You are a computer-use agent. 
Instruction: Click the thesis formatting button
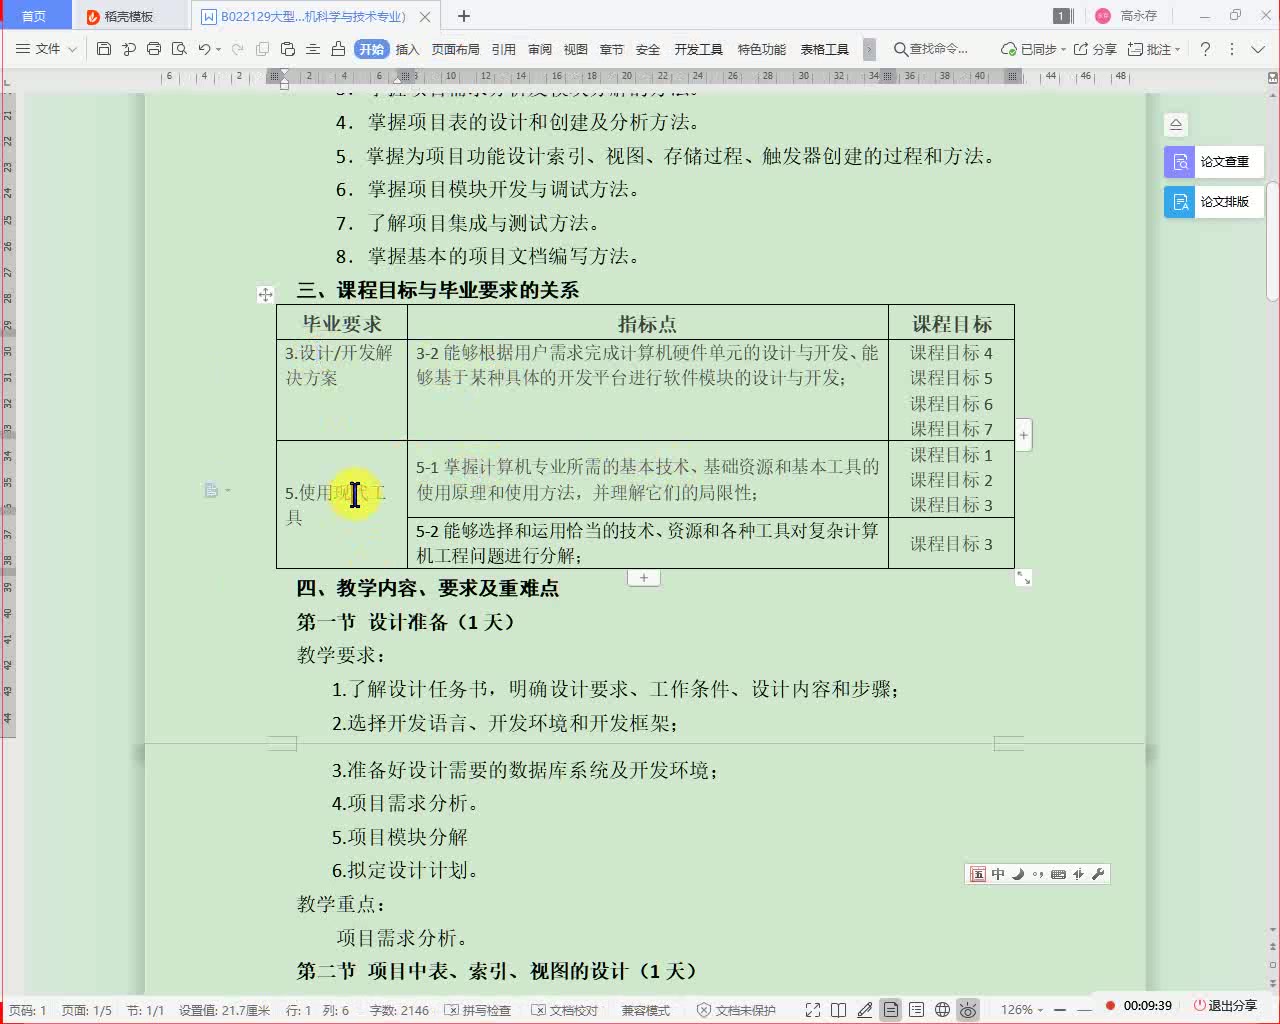[1214, 201]
